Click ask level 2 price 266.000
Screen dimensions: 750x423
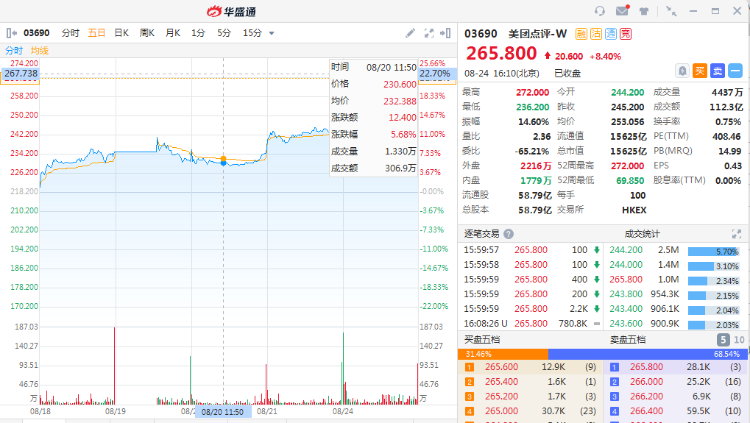[646, 382]
